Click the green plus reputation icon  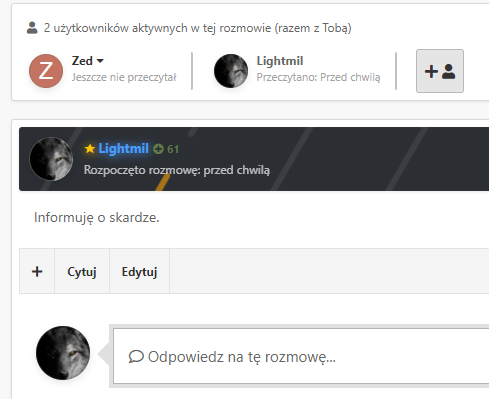point(158,149)
